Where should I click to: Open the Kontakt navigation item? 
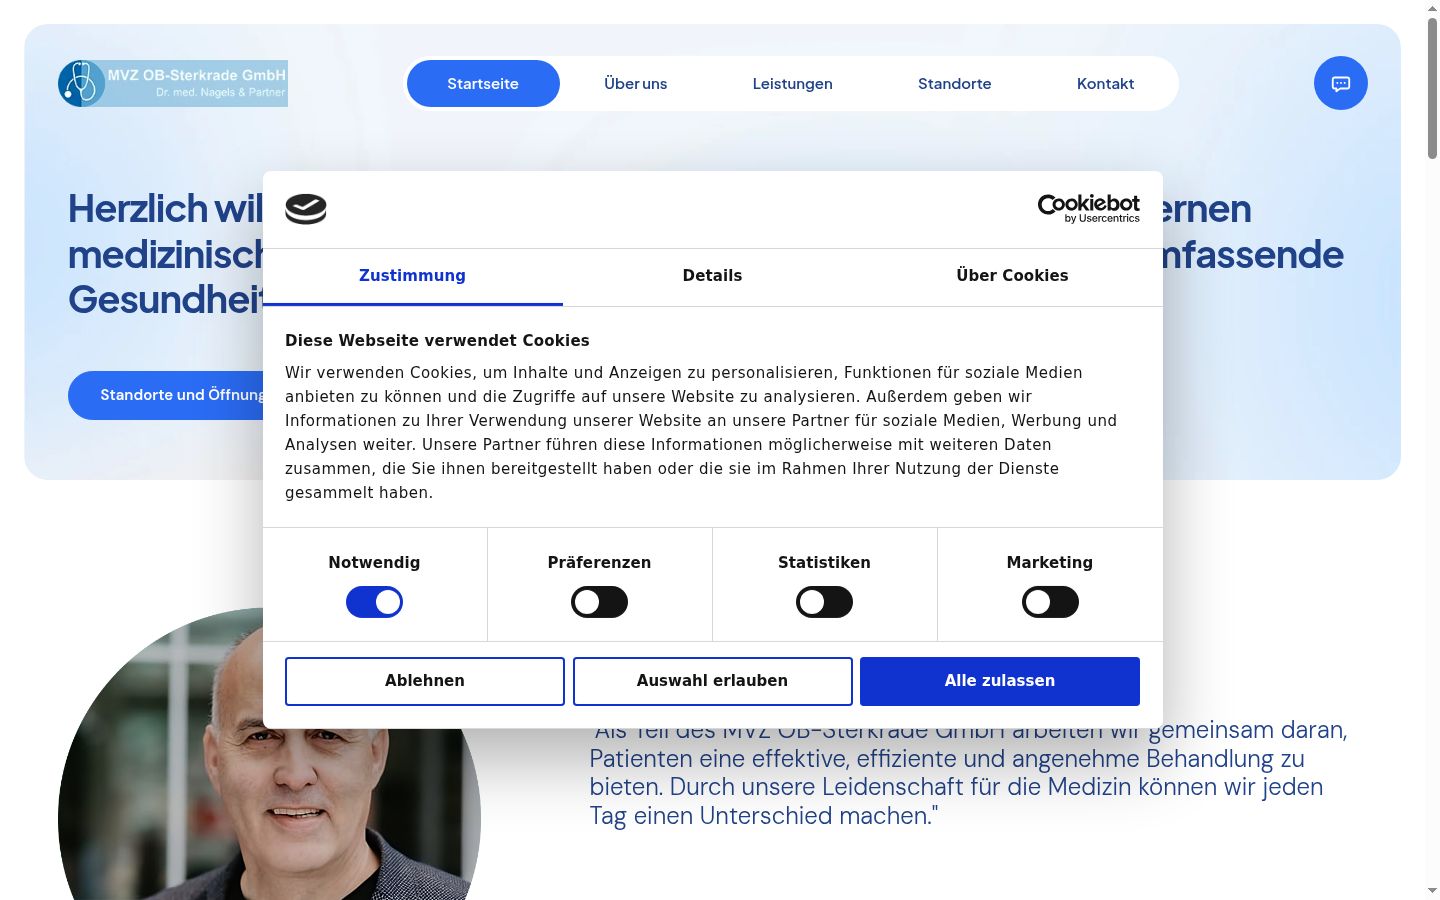point(1105,83)
